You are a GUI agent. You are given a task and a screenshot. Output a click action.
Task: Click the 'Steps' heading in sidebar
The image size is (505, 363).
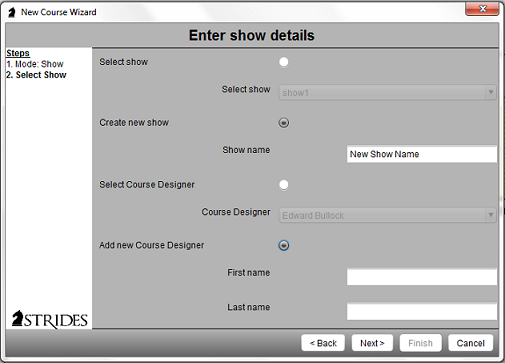point(18,53)
